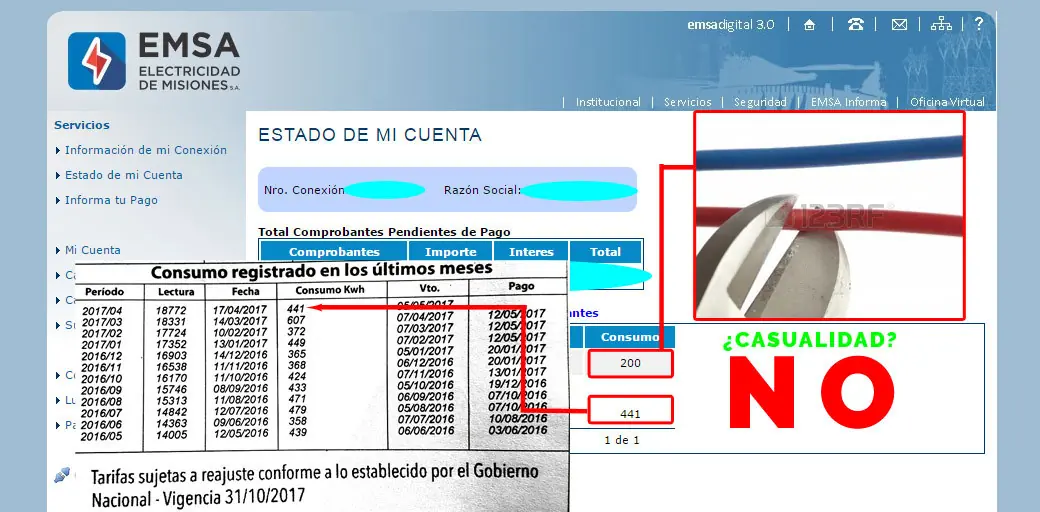Click the '1 de 1' pager text
Viewport: 1040px width, 512px height.
click(621, 440)
